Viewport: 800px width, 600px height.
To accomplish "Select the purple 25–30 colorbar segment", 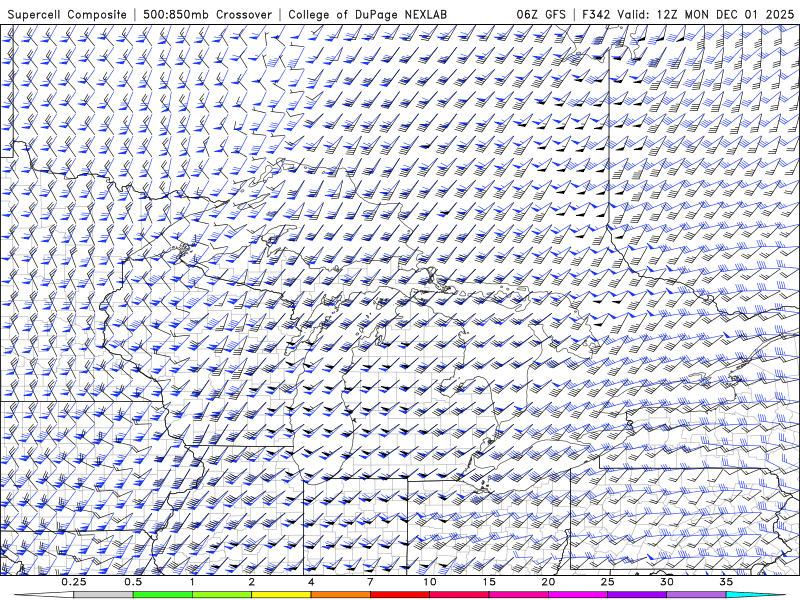I will pyautogui.click(x=637, y=595).
